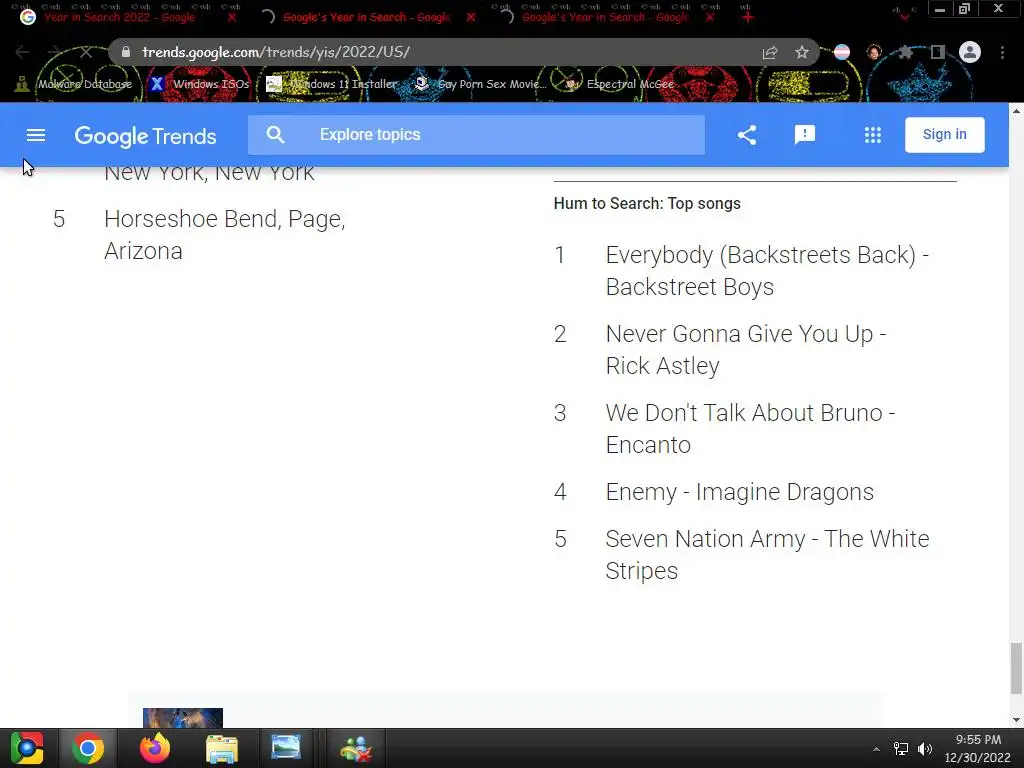1024x768 pixels.
Task: Switch to Year in Search 2022 tab
Action: tap(119, 17)
